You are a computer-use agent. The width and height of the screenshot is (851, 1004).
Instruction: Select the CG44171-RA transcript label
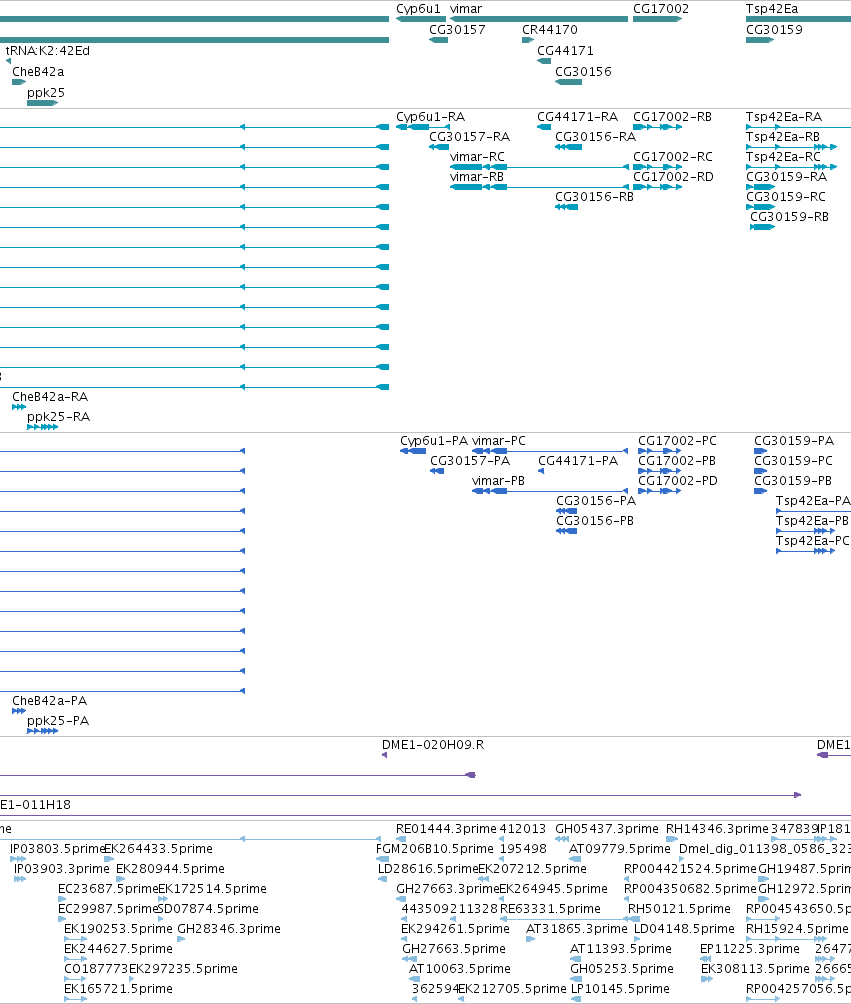(x=578, y=117)
